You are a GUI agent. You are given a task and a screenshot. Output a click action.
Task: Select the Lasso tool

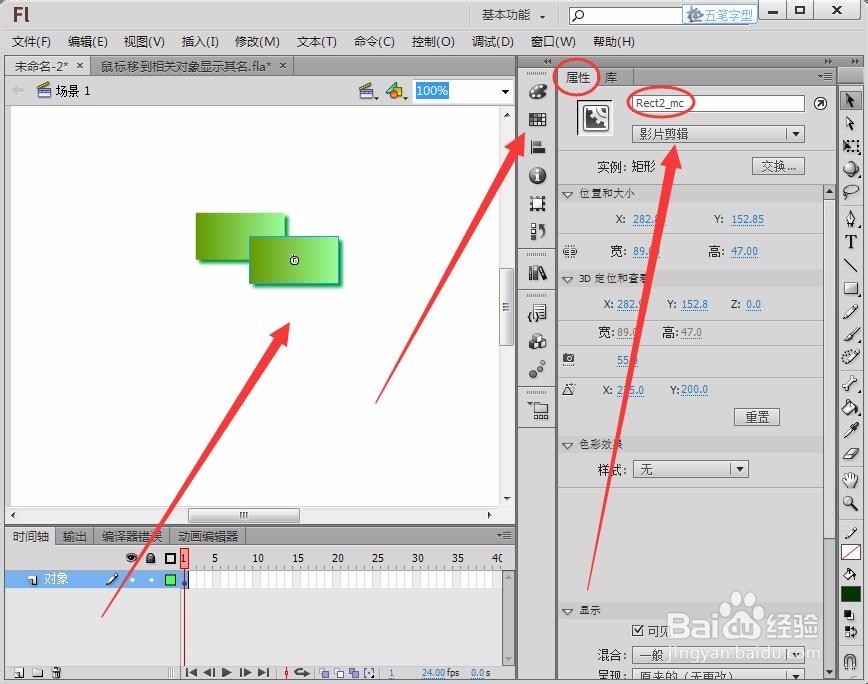click(x=851, y=192)
